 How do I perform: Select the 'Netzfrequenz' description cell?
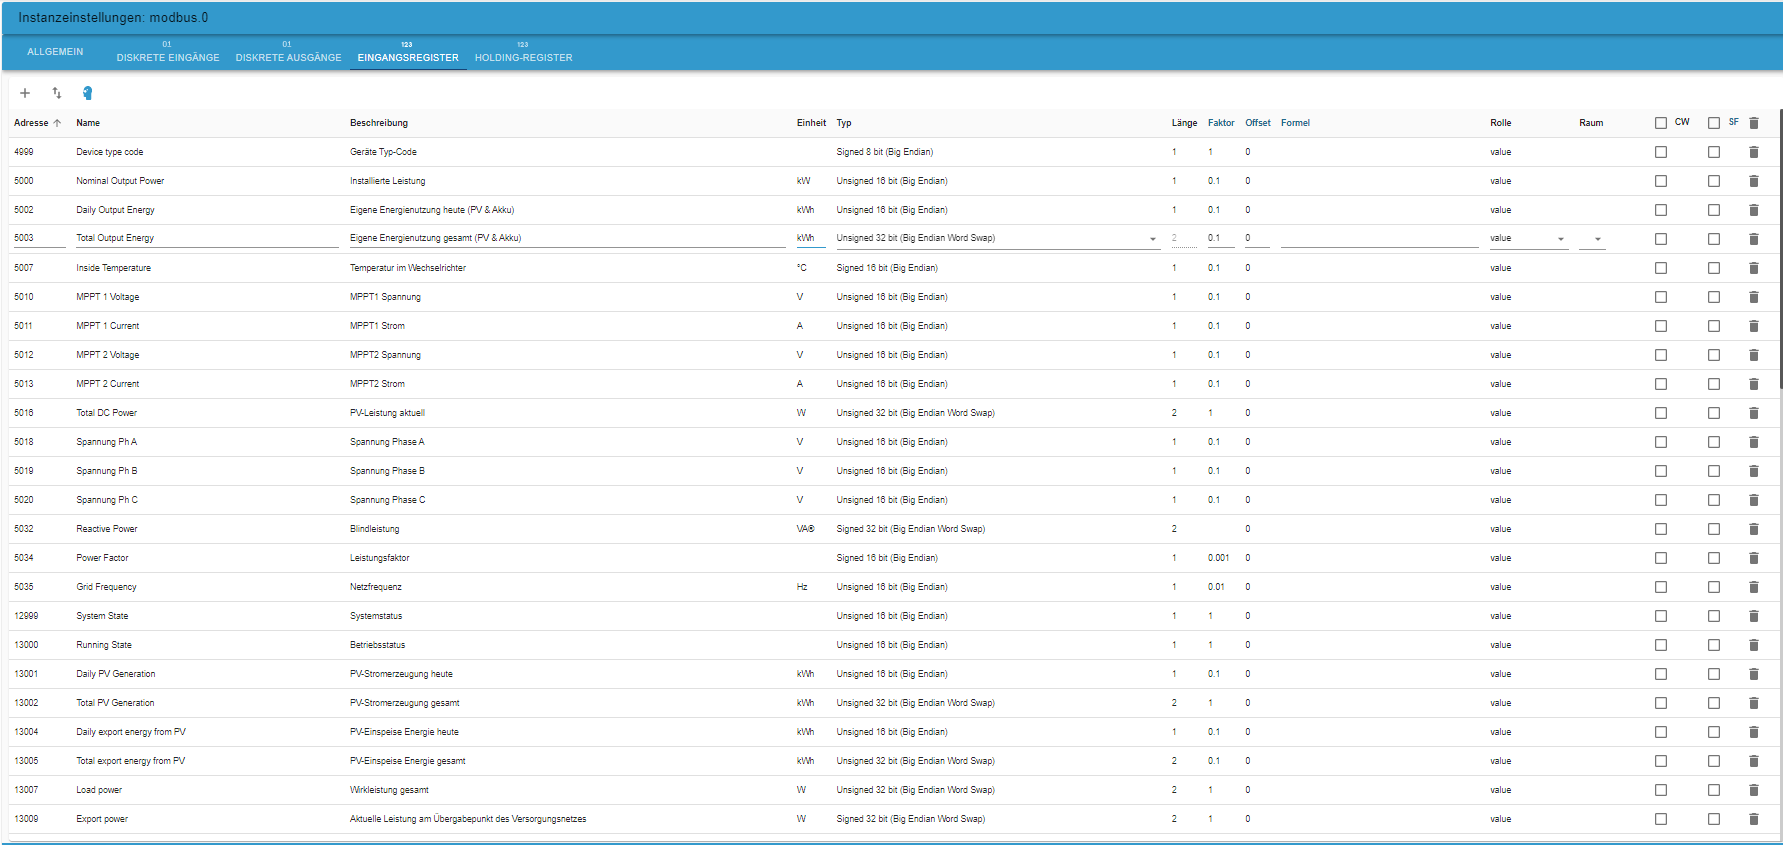(x=376, y=587)
